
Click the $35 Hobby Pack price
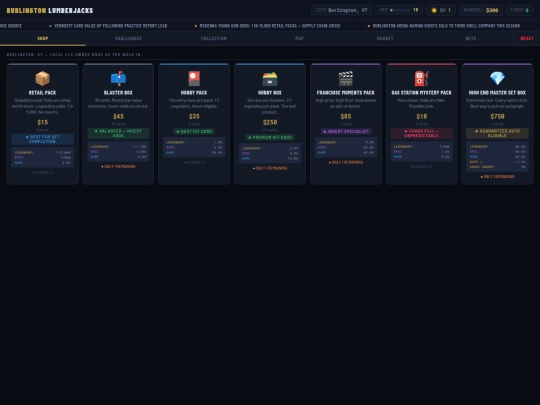click(194, 116)
